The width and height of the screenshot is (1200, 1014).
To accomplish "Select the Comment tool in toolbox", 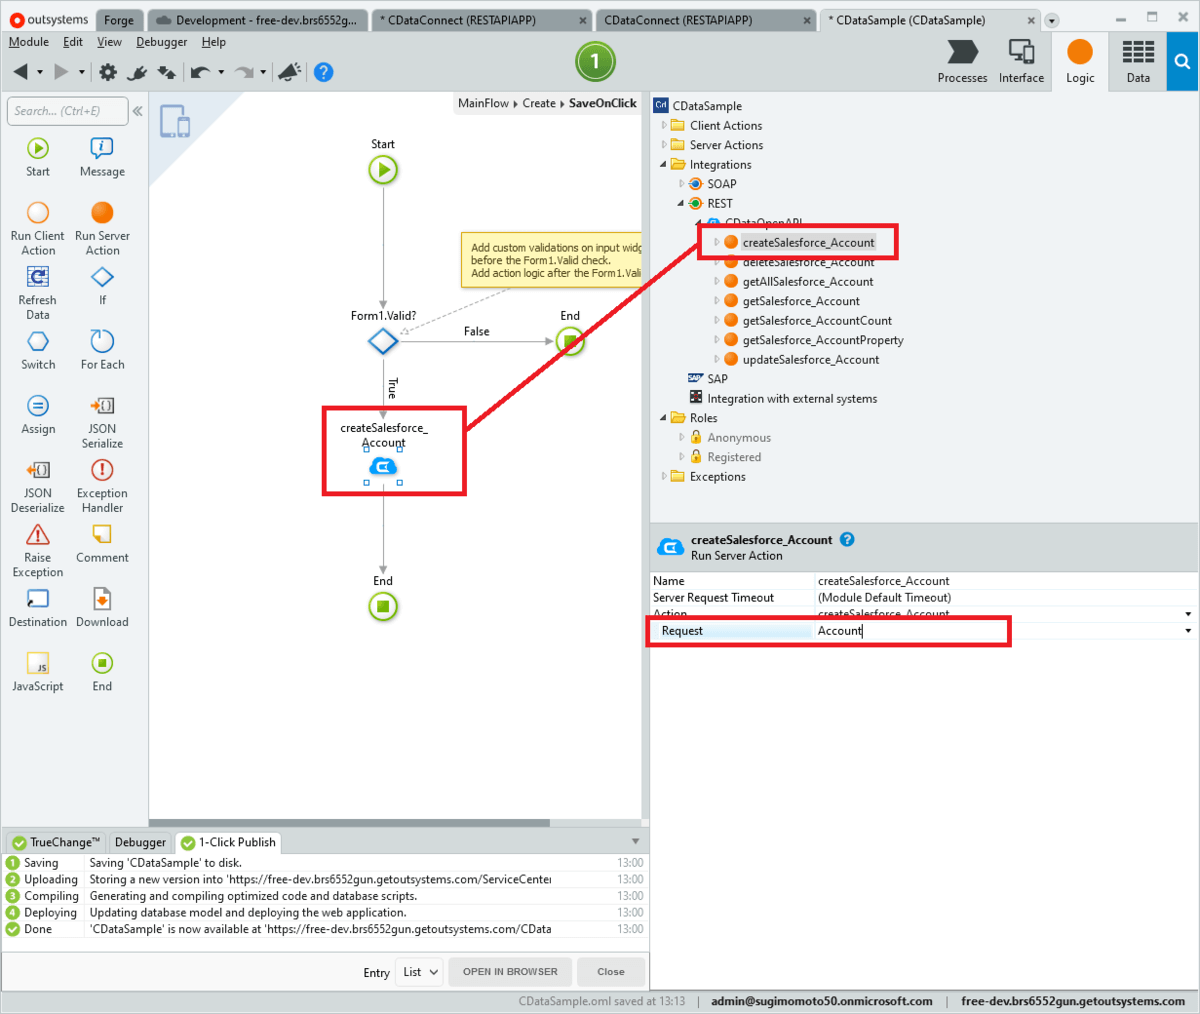I will [x=102, y=543].
